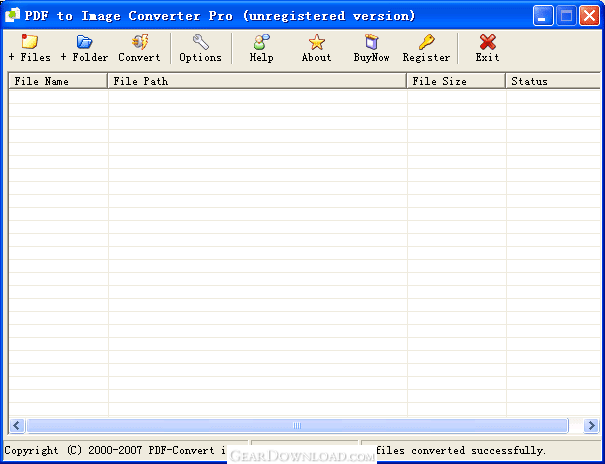Click the red Exit icon
This screenshot has height=464, width=605.
pos(487,42)
